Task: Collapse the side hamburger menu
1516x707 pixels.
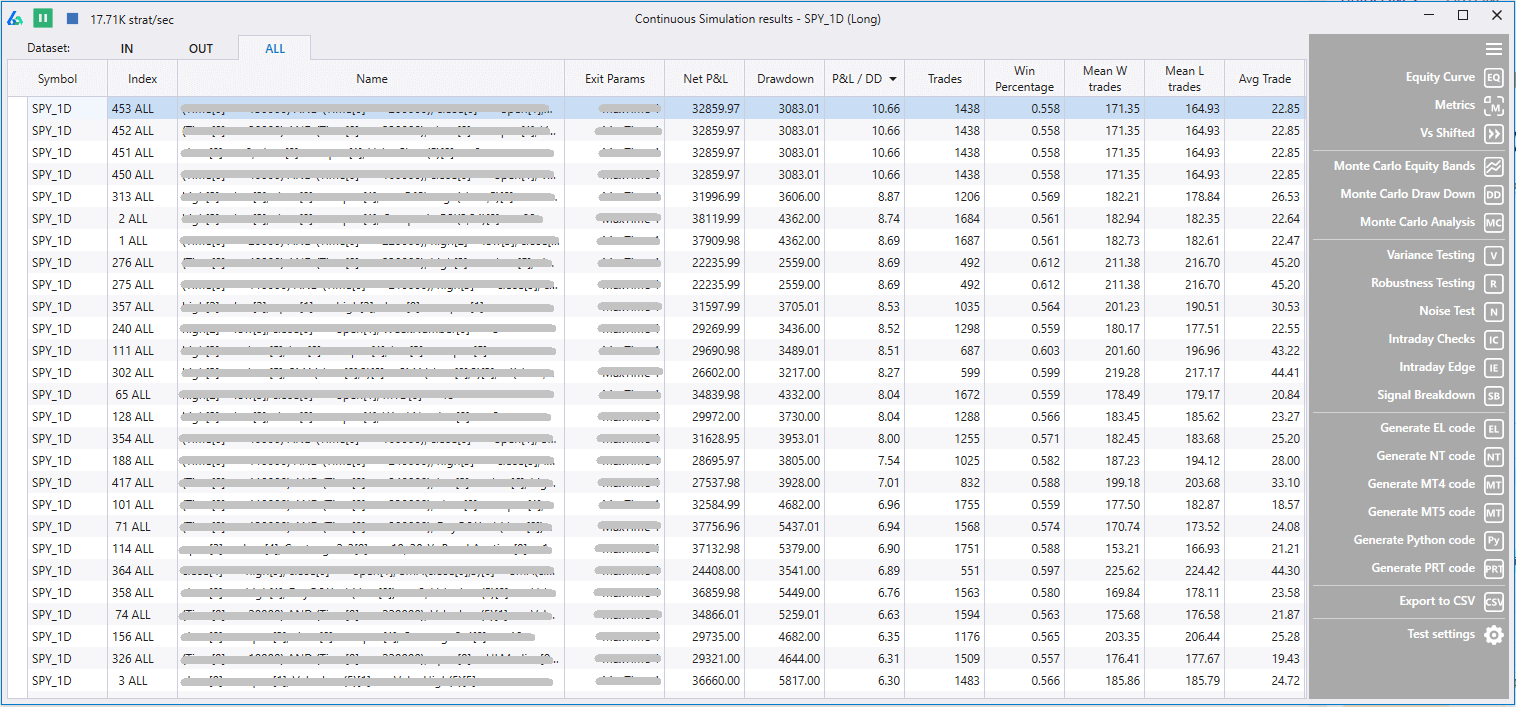Action: (x=1493, y=49)
